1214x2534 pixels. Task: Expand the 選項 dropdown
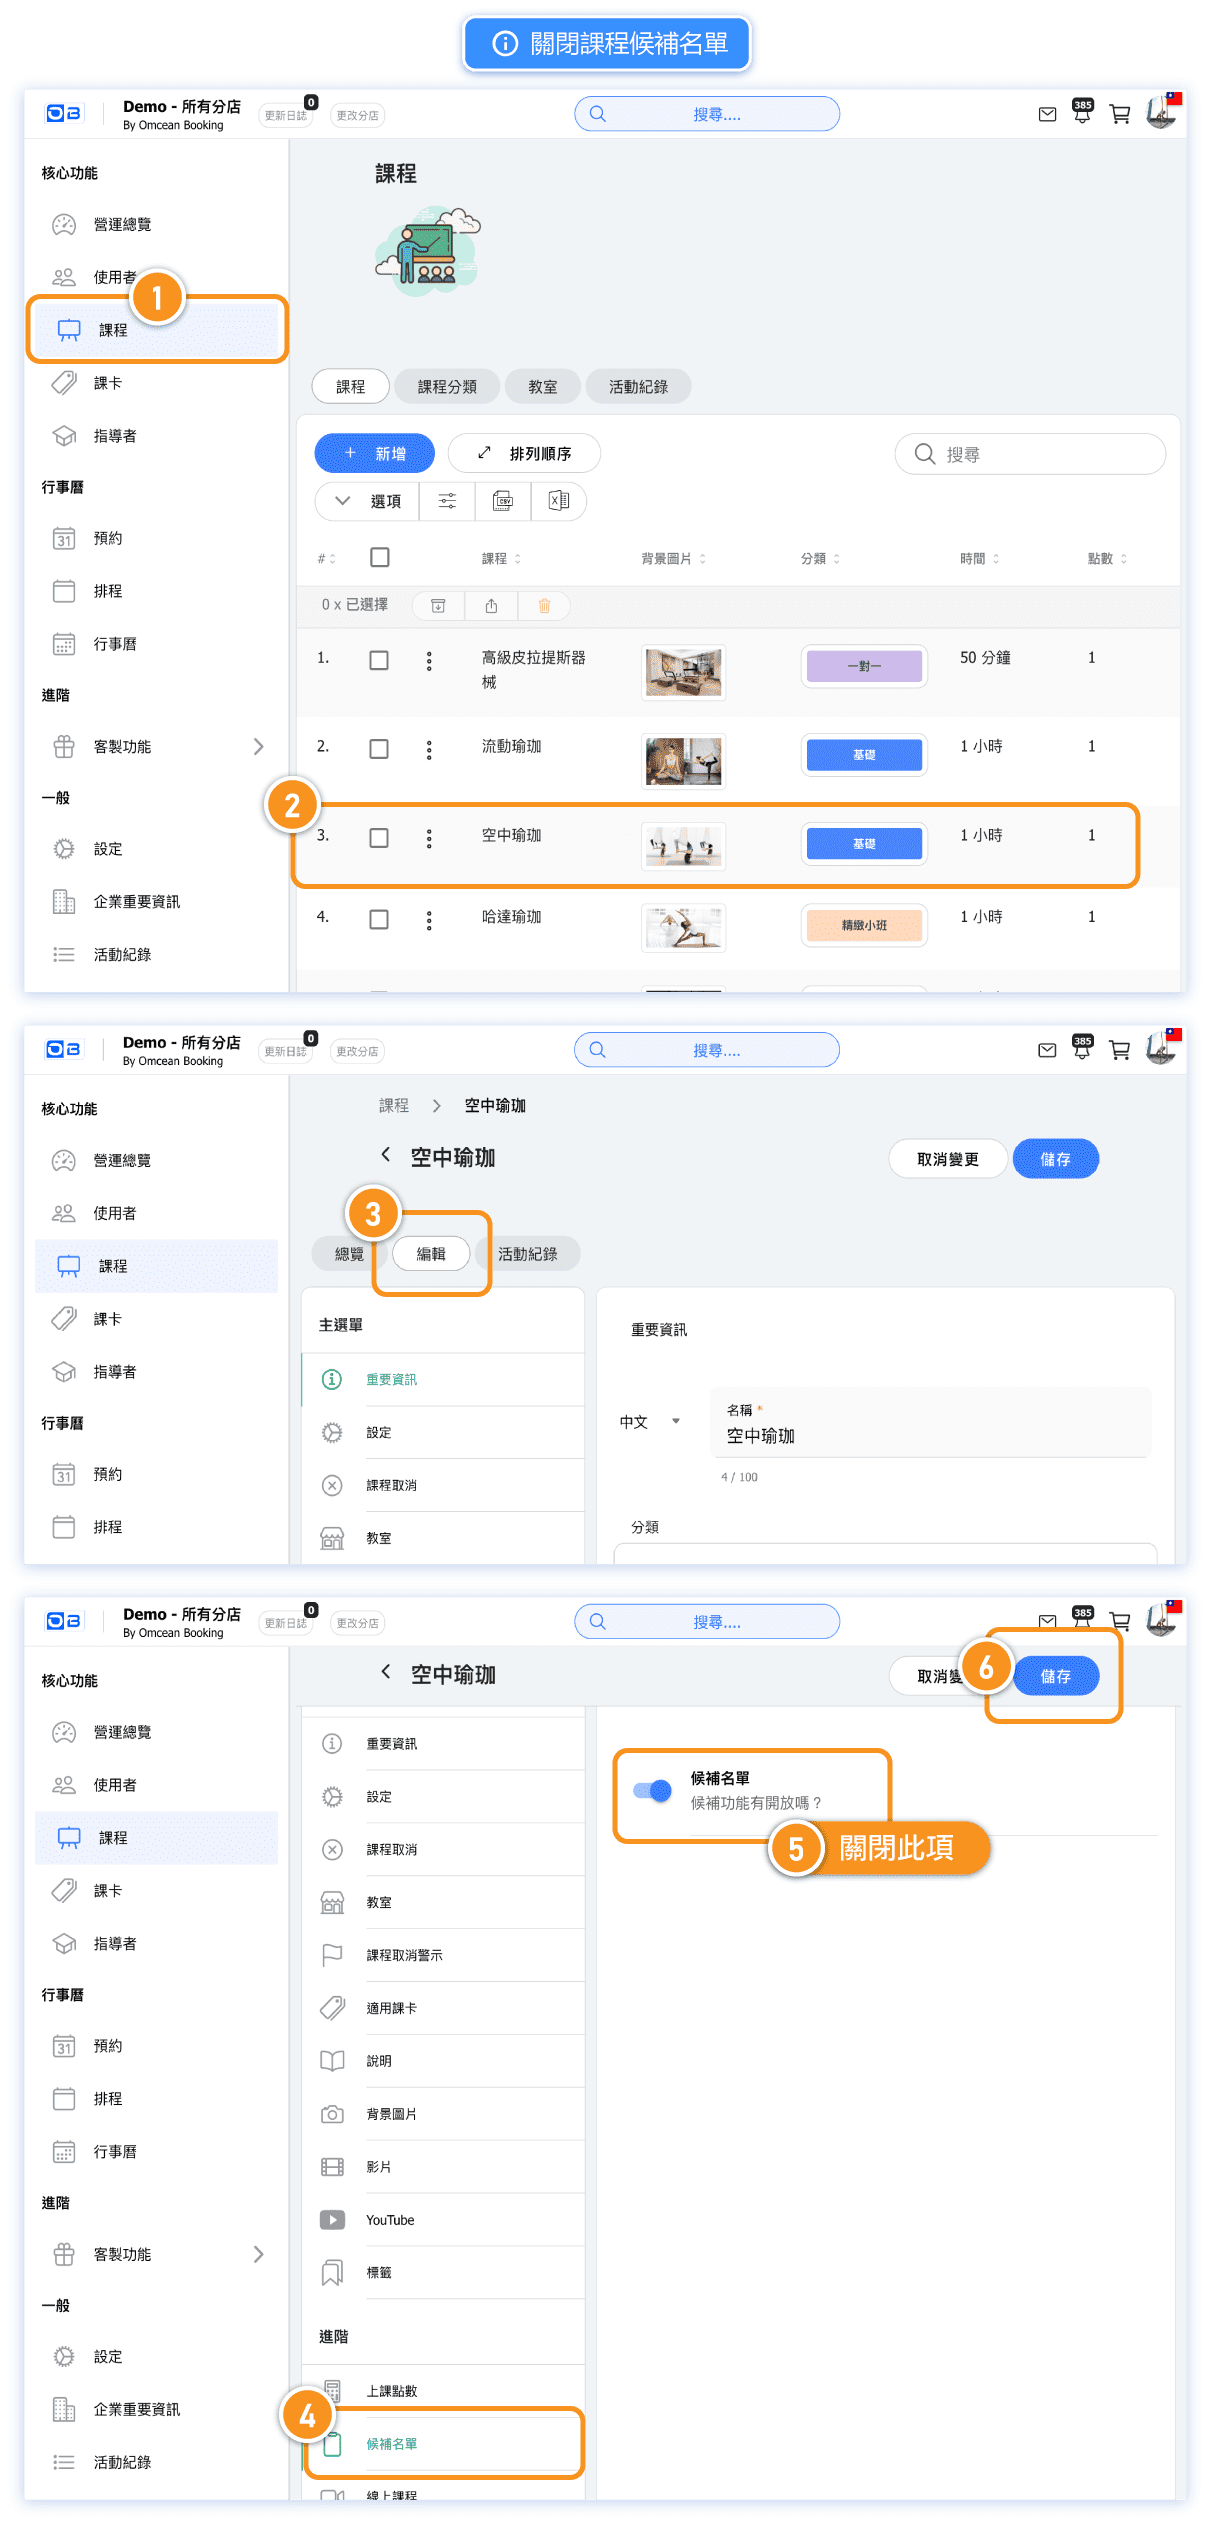pyautogui.click(x=367, y=501)
